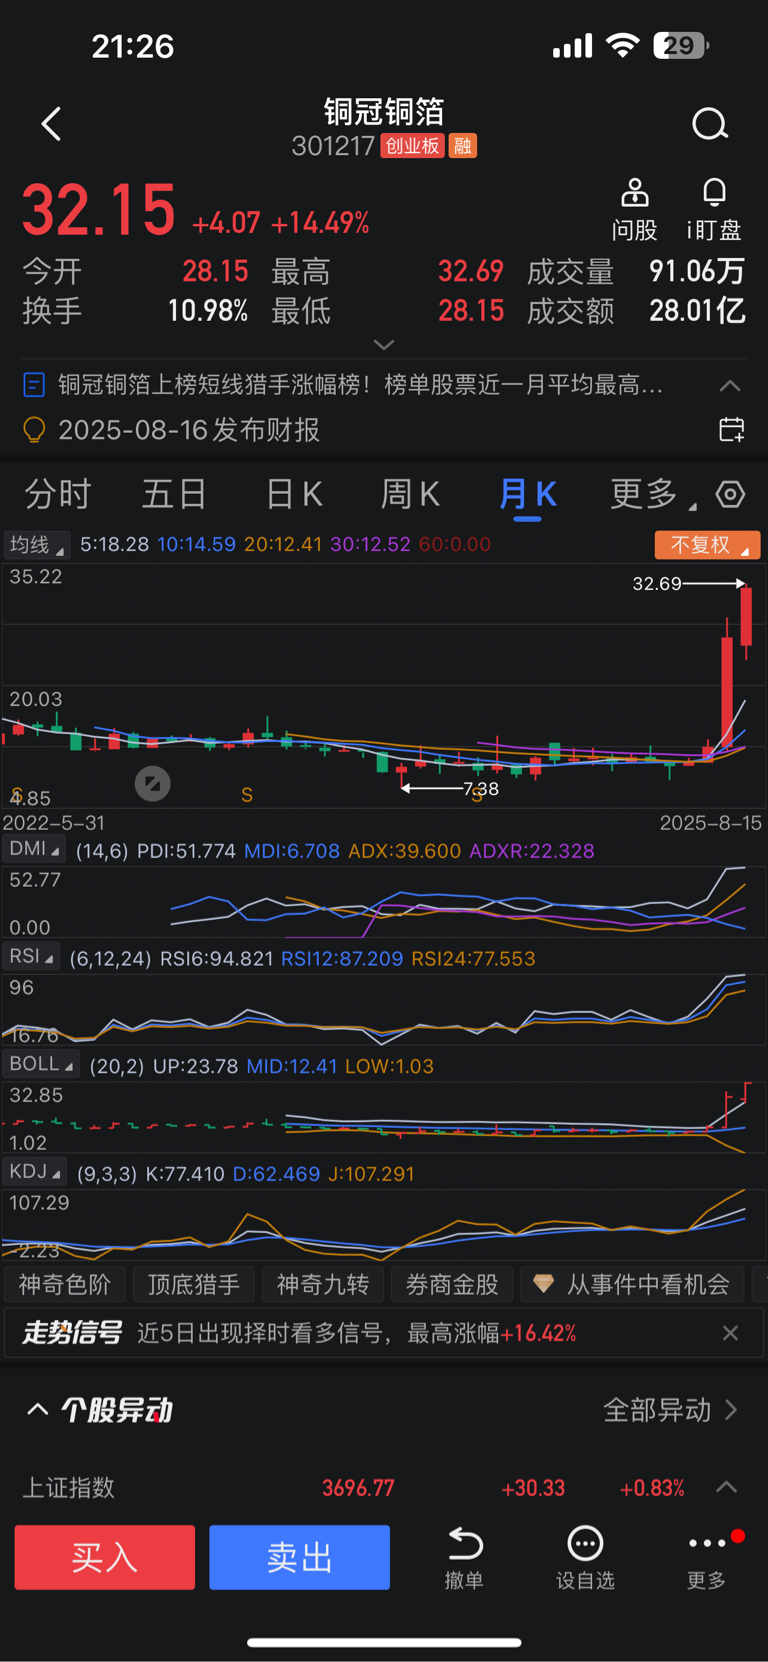Screen dimensions: 768x1662
Task: Tap lightbulb icon beside earnings date
Action: tap(34, 430)
